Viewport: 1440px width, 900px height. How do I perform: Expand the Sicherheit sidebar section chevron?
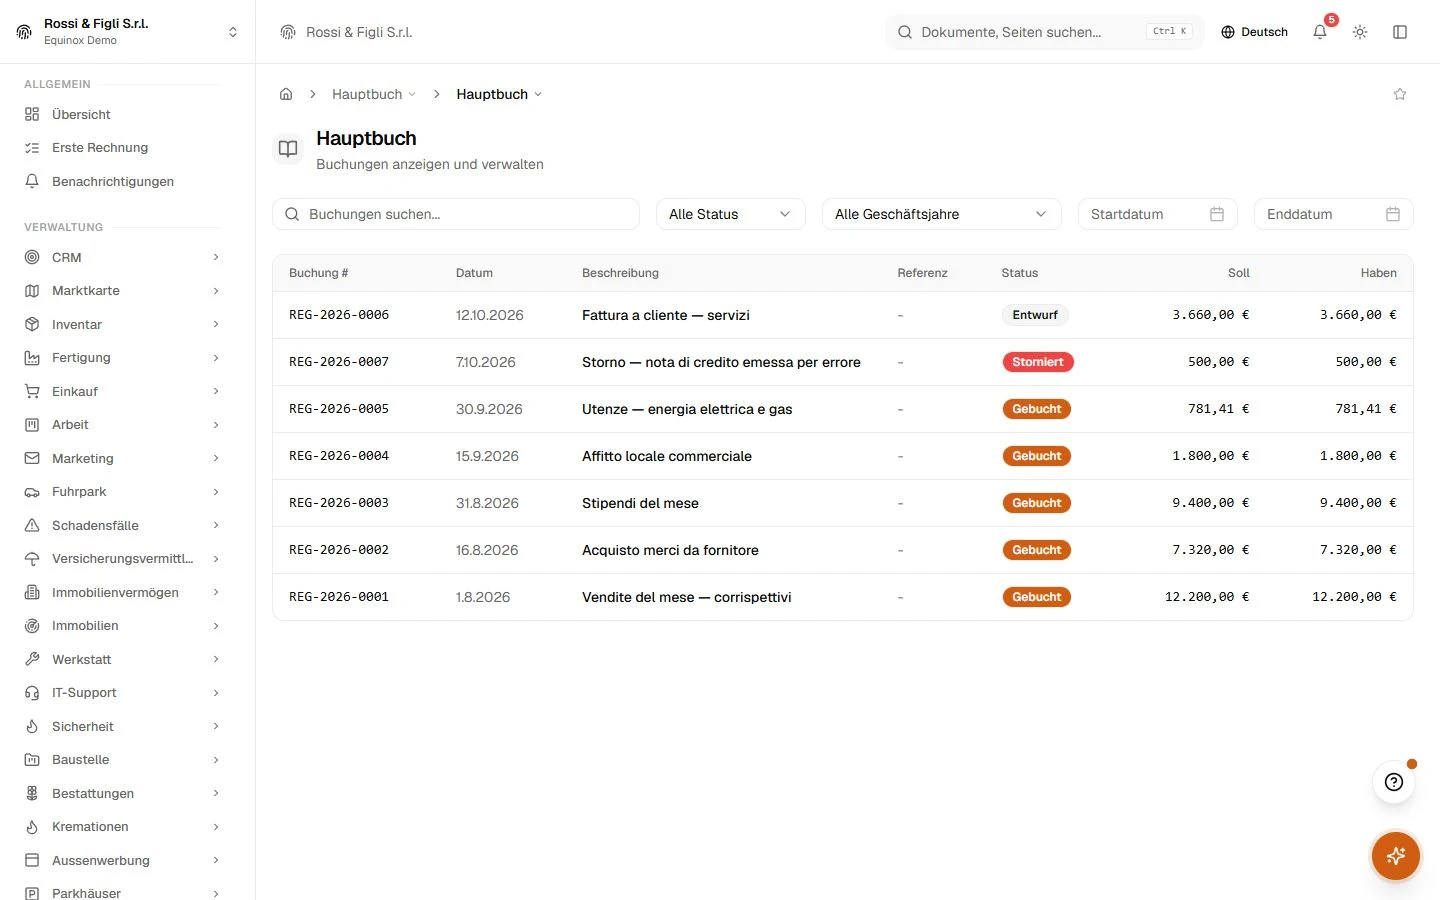click(216, 726)
